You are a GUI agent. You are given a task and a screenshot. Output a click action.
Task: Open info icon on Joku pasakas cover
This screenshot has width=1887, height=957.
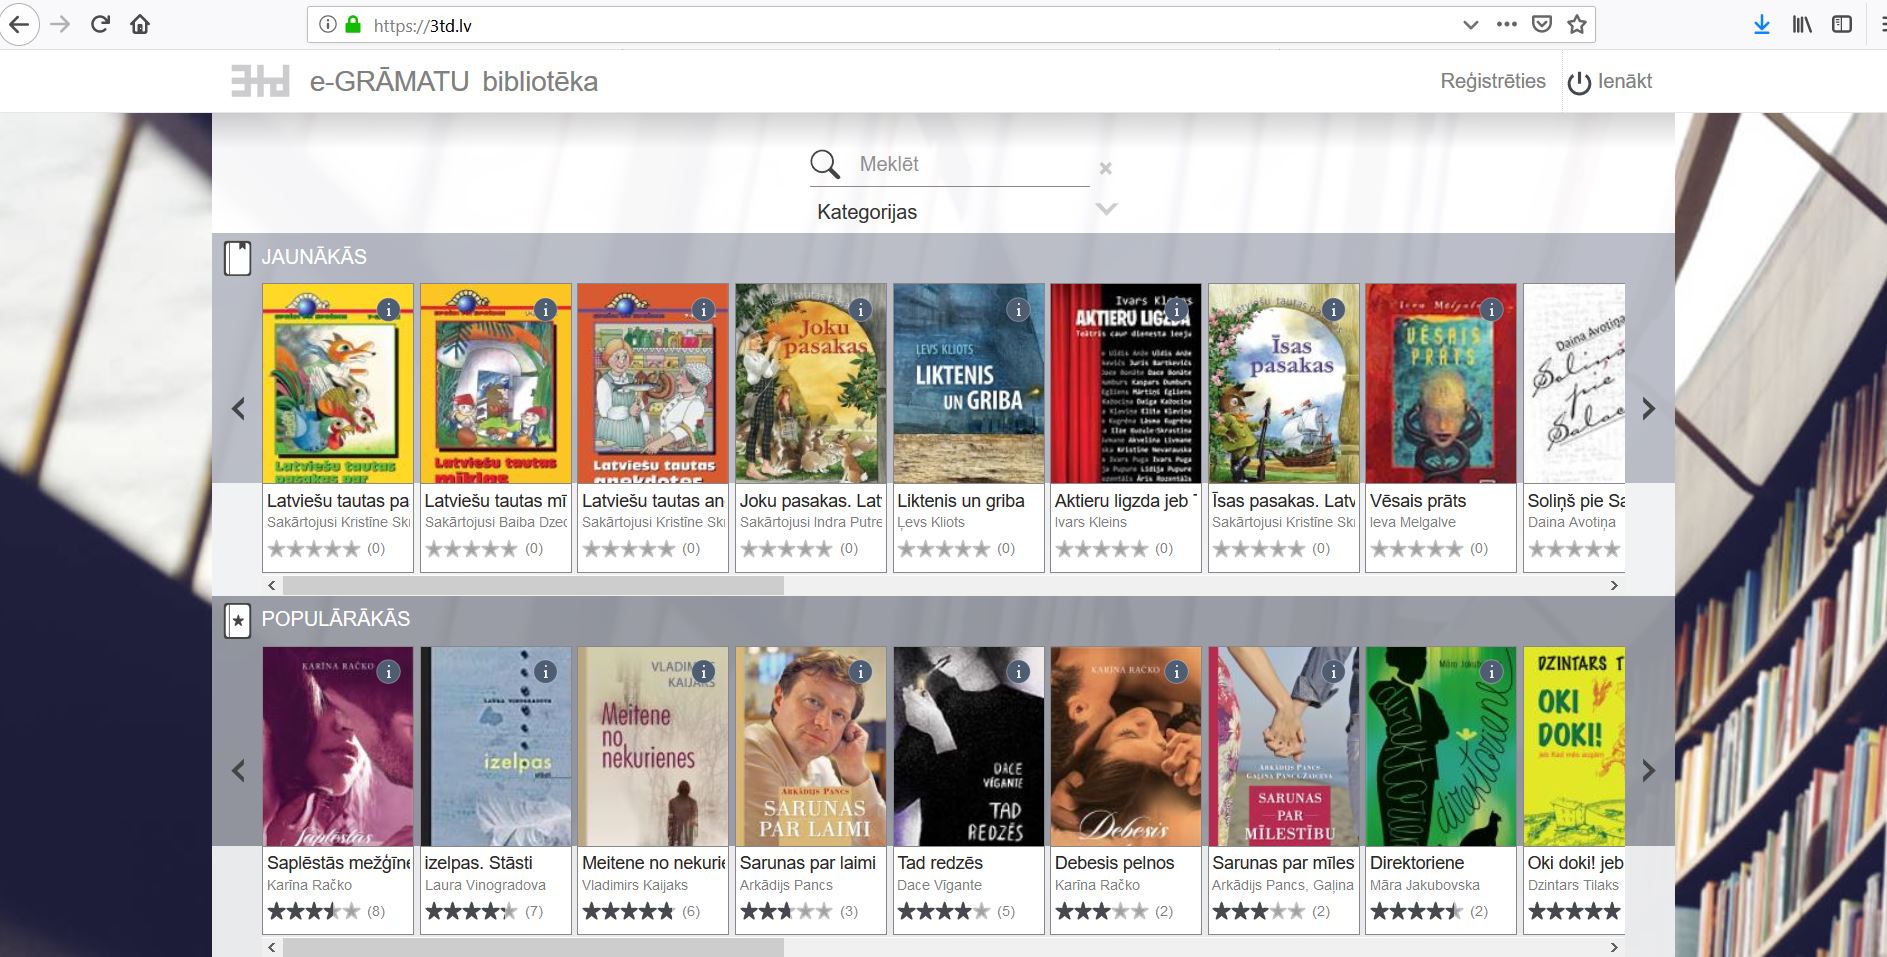click(861, 310)
